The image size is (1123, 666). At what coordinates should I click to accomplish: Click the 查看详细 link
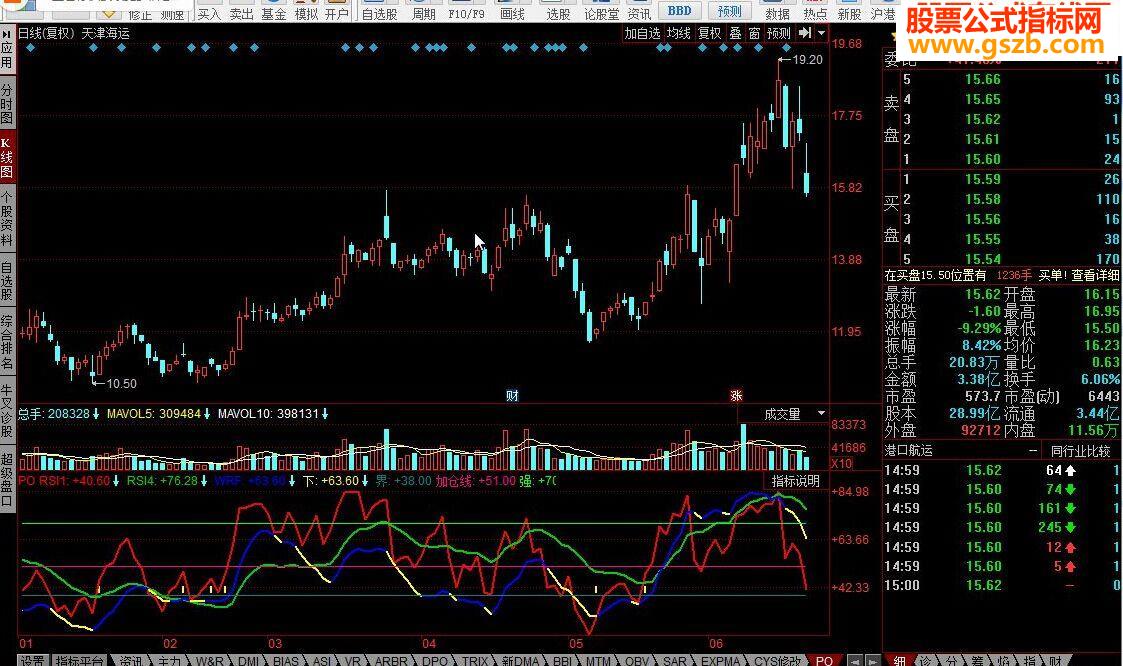tap(1095, 275)
